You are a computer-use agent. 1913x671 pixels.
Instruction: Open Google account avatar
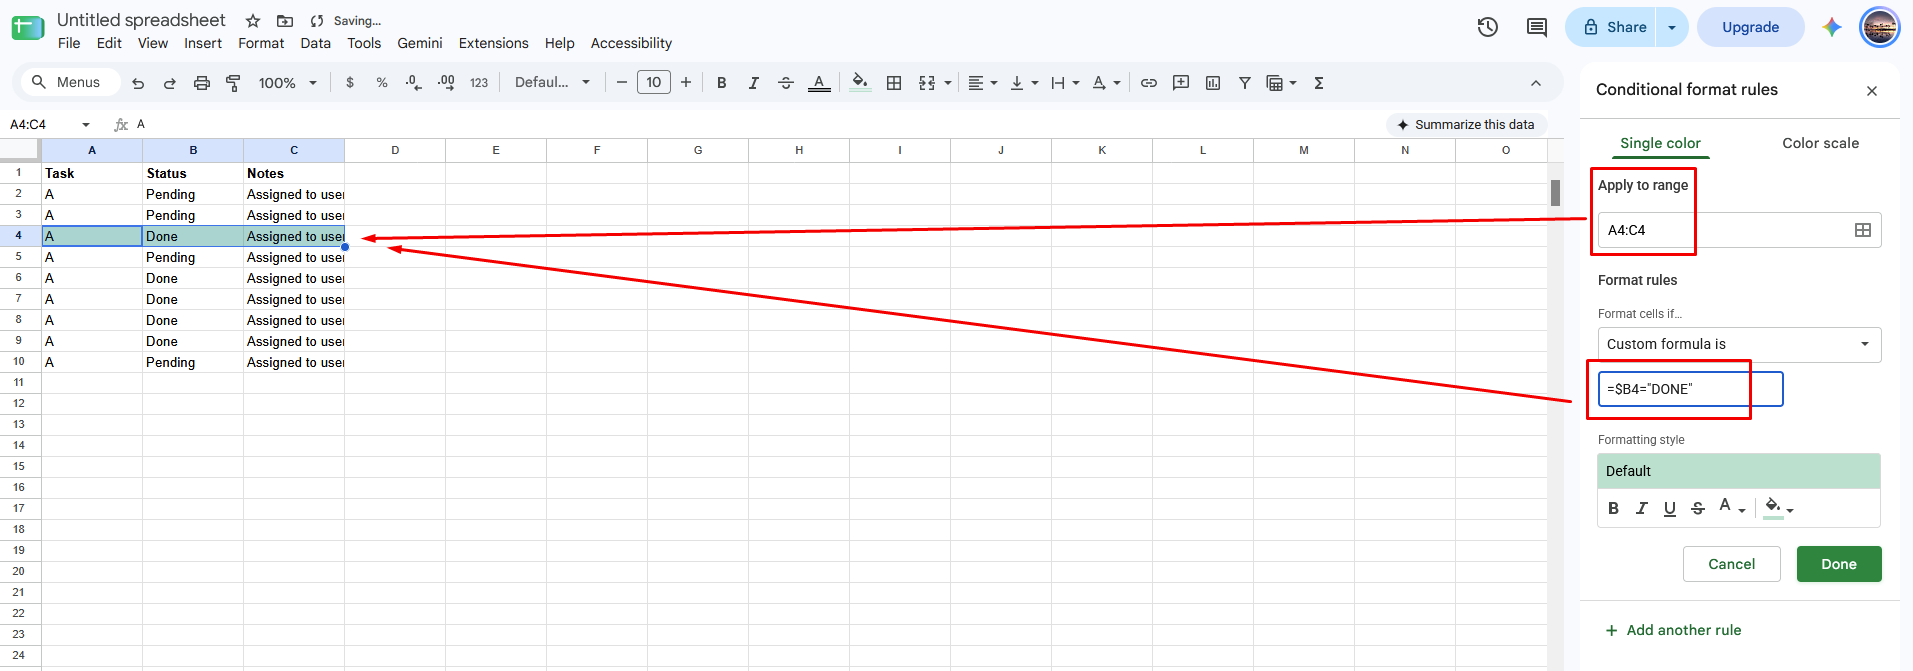[x=1880, y=27]
